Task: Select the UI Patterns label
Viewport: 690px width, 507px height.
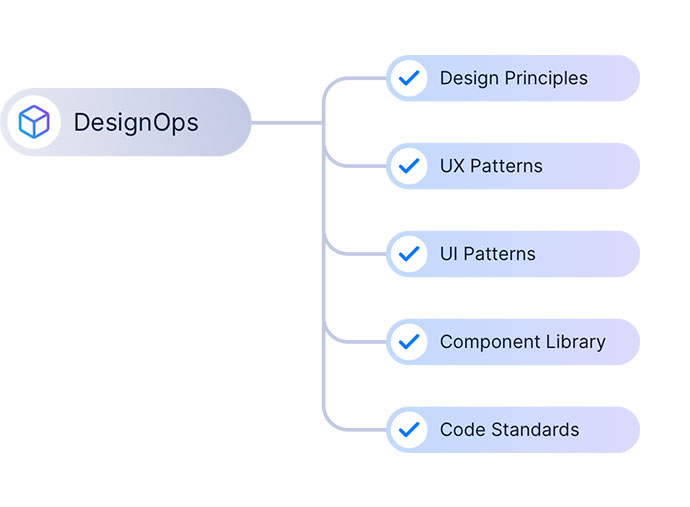Action: [x=488, y=254]
